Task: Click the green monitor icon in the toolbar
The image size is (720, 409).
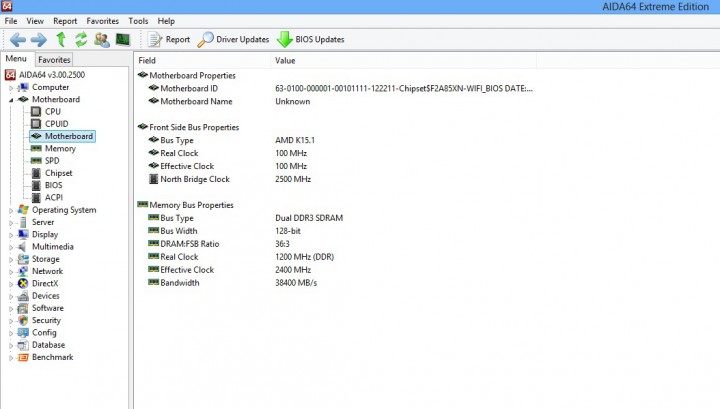Action: tap(123, 39)
